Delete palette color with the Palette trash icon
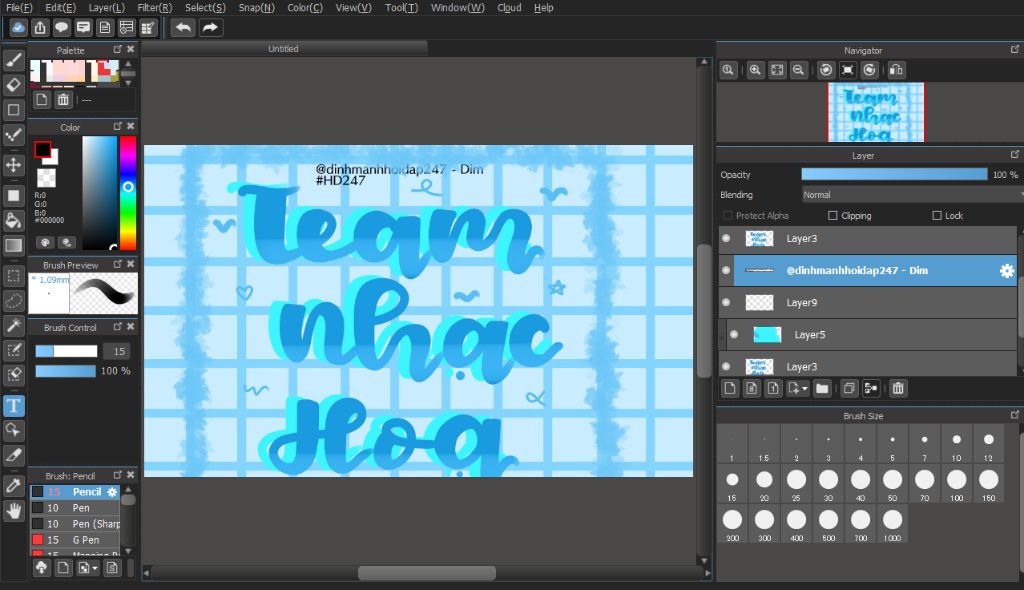Viewport: 1024px width, 590px height. [x=63, y=99]
